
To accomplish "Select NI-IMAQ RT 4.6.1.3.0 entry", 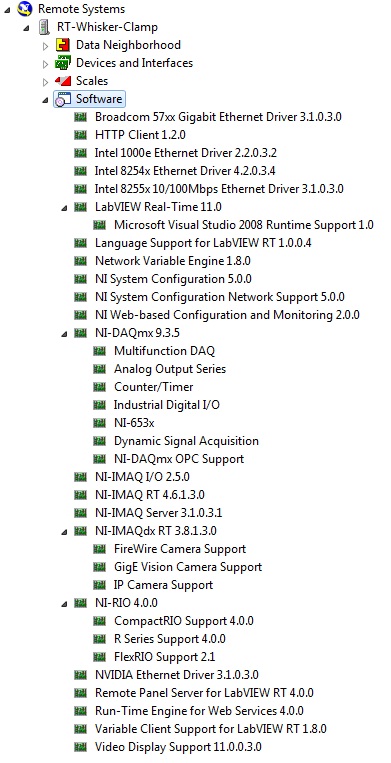I will point(150,495).
